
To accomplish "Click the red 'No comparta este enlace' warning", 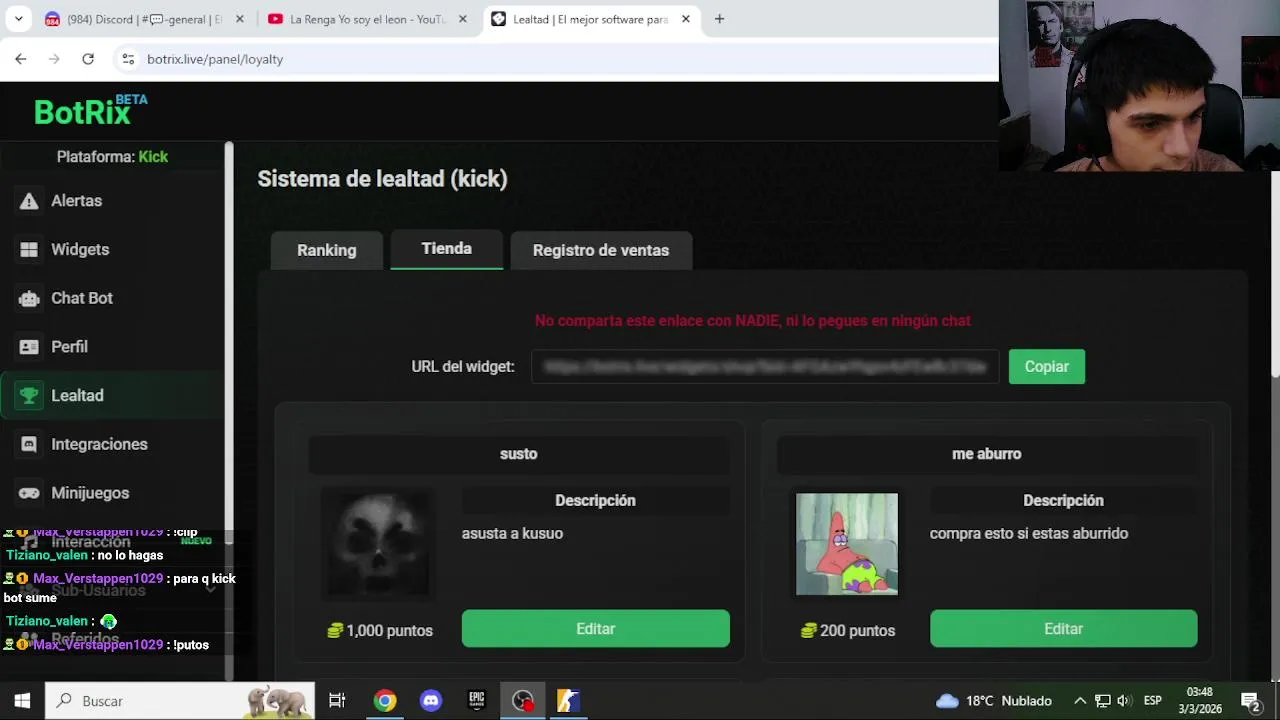I will (x=753, y=321).
